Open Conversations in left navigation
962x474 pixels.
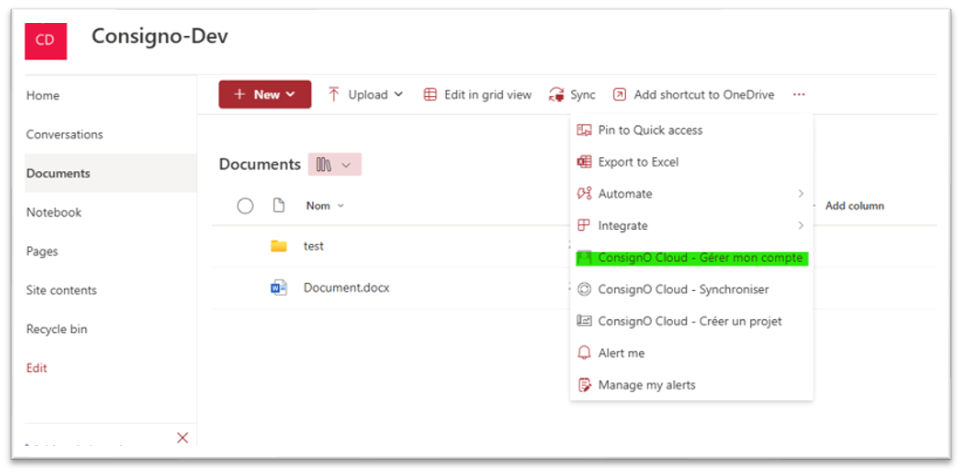tap(64, 134)
